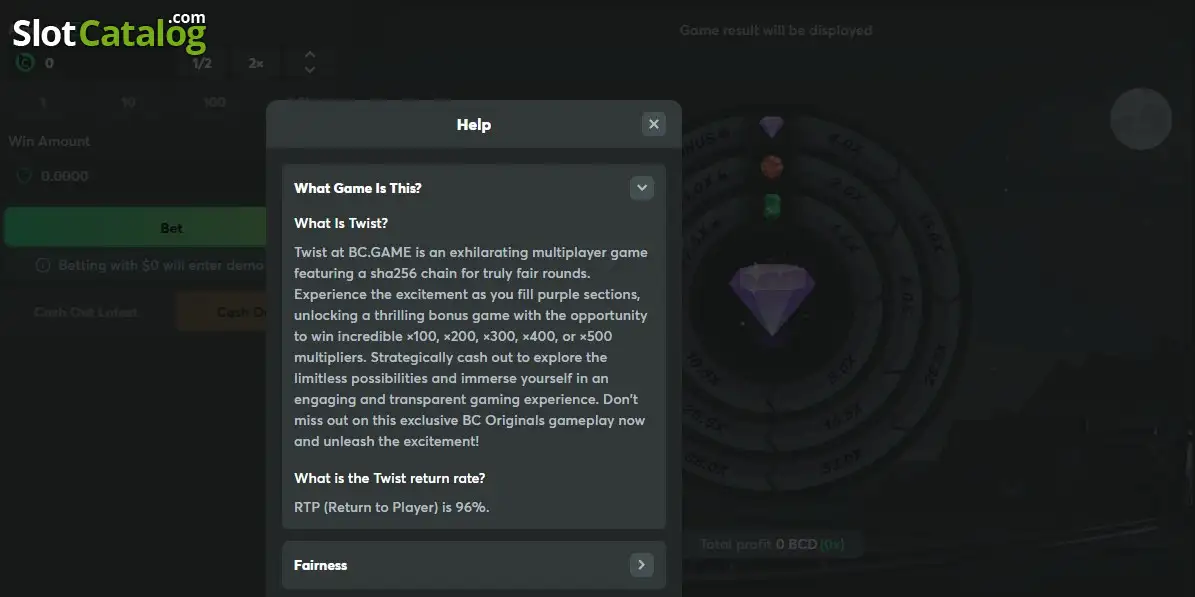Click the info icon beside demo notice
This screenshot has height=597, width=1195.
pos(43,266)
